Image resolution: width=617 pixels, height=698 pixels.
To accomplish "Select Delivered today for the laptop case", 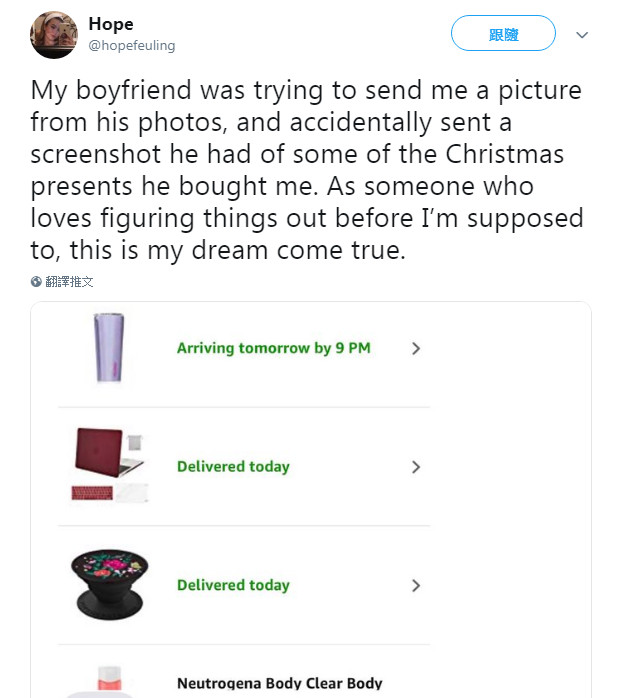I will click(x=233, y=466).
